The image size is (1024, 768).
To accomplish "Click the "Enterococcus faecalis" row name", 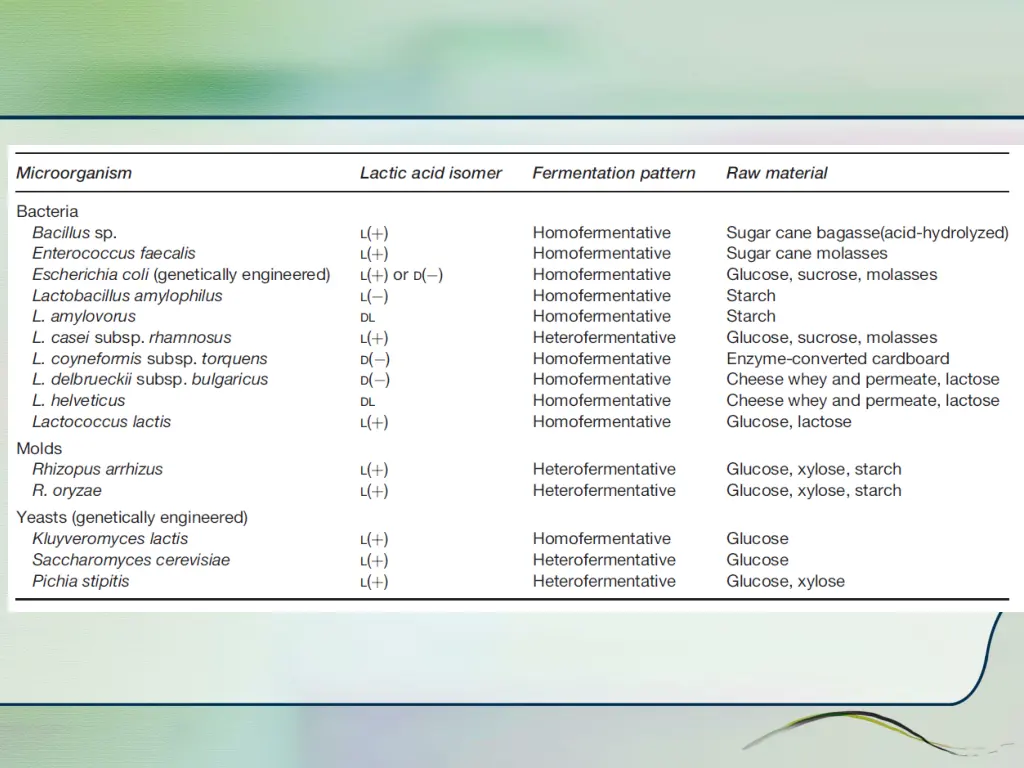I will (x=114, y=253).
